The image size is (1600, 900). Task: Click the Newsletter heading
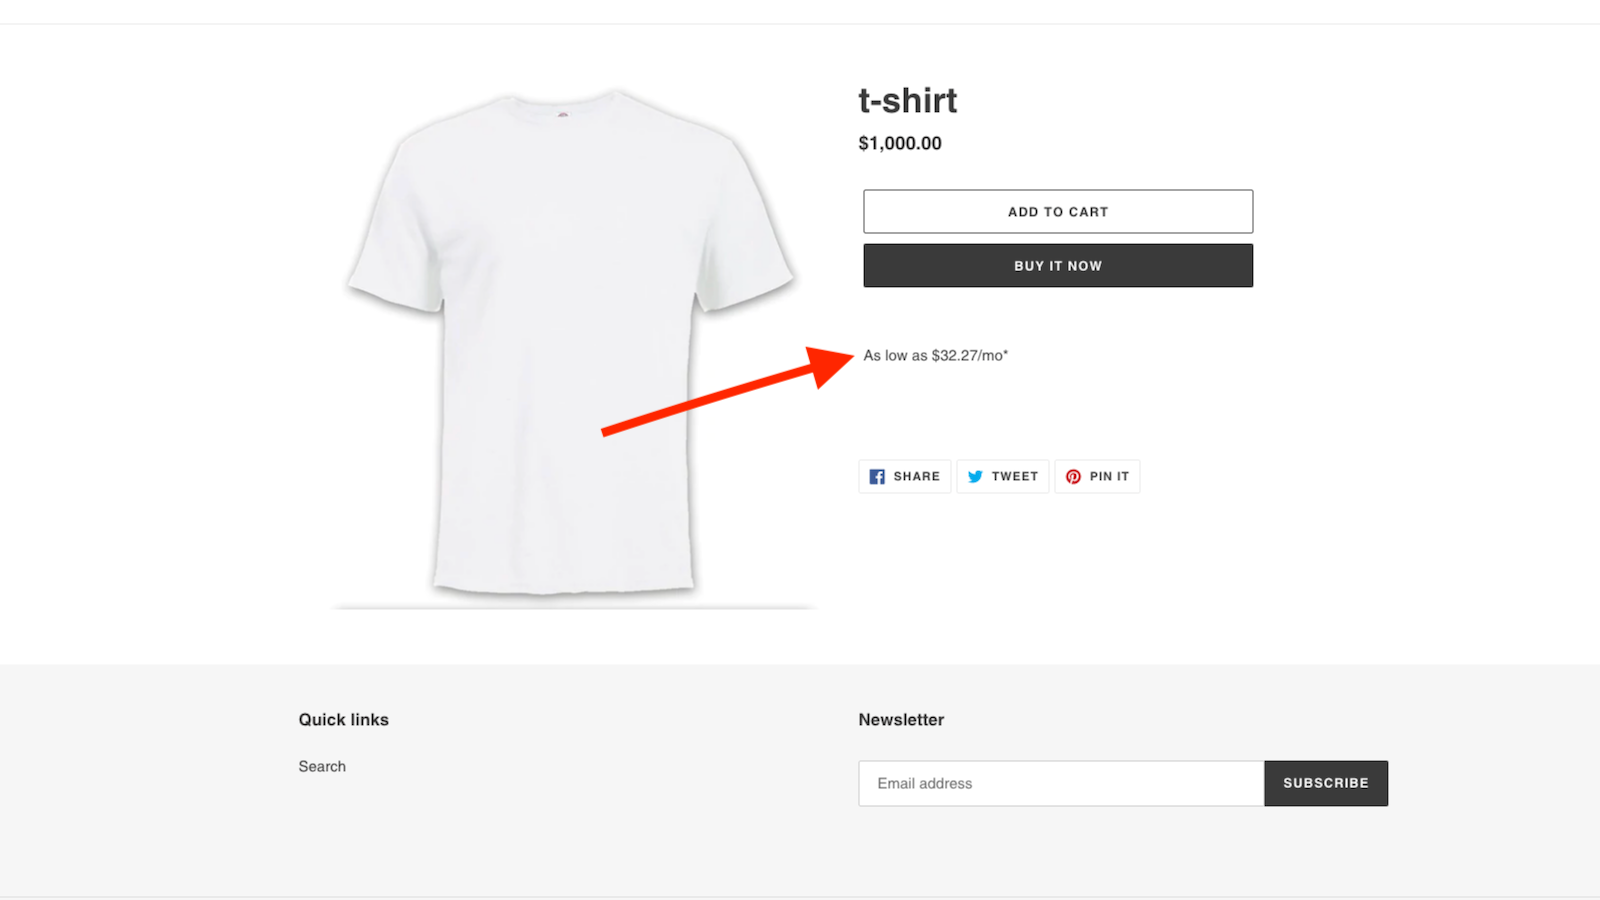[900, 719]
